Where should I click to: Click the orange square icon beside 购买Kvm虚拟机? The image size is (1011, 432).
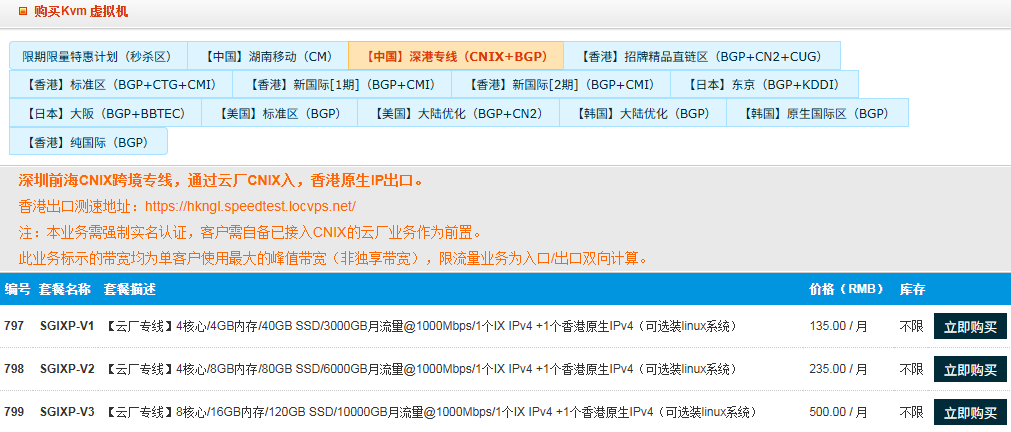tap(23, 11)
